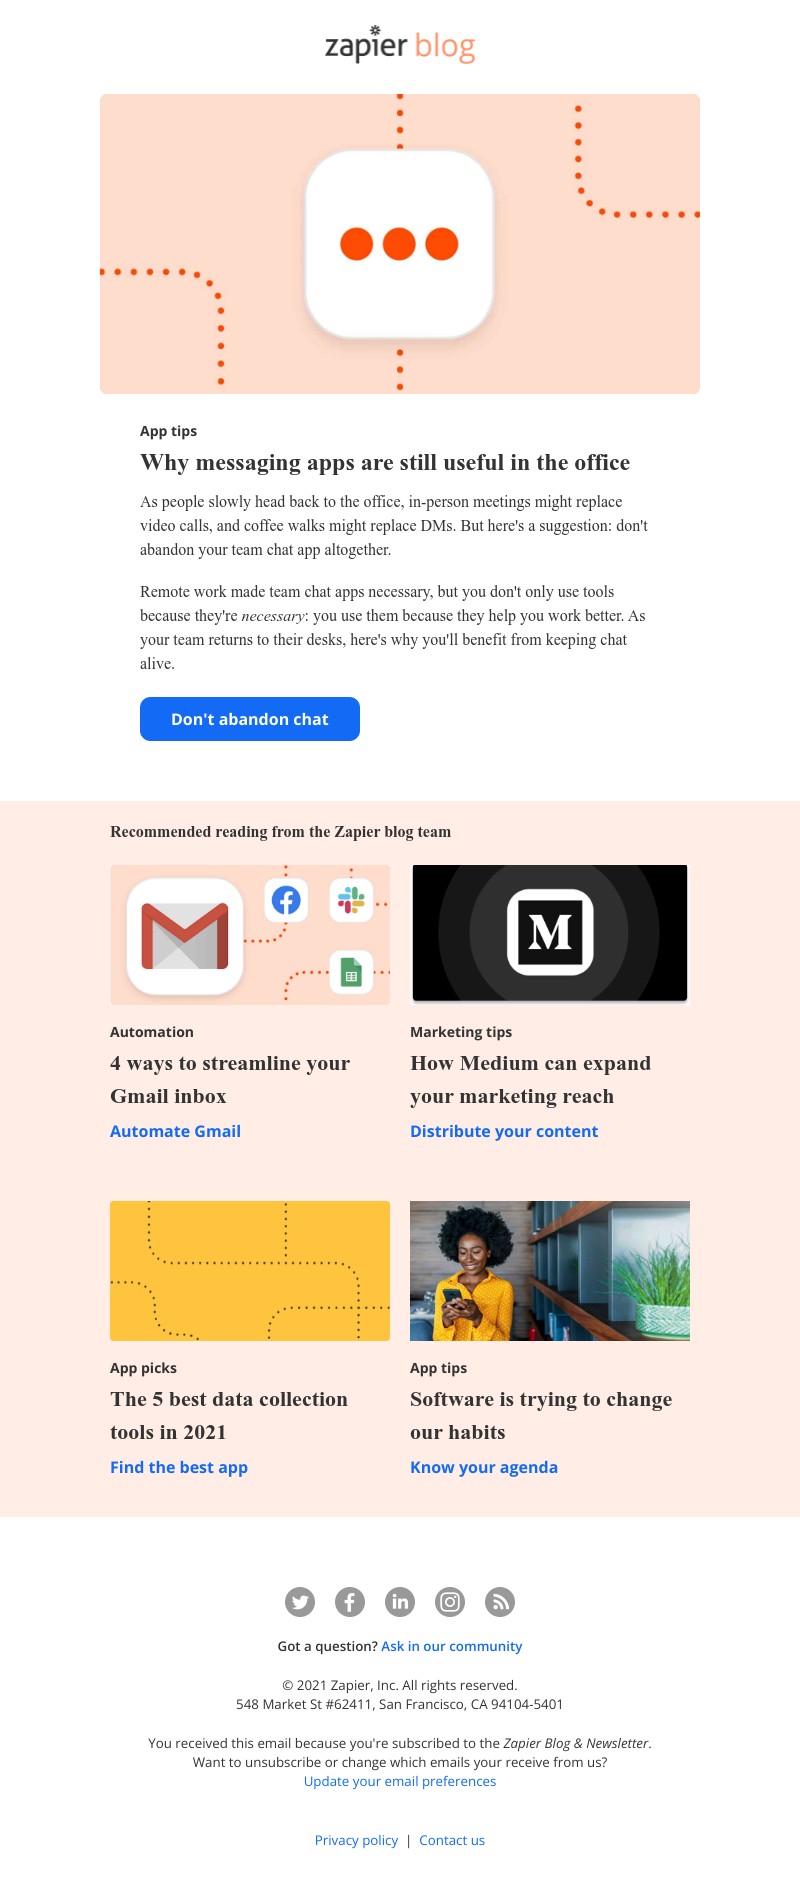Click the Zapier blog logo
800x1880 pixels.
[x=400, y=45]
